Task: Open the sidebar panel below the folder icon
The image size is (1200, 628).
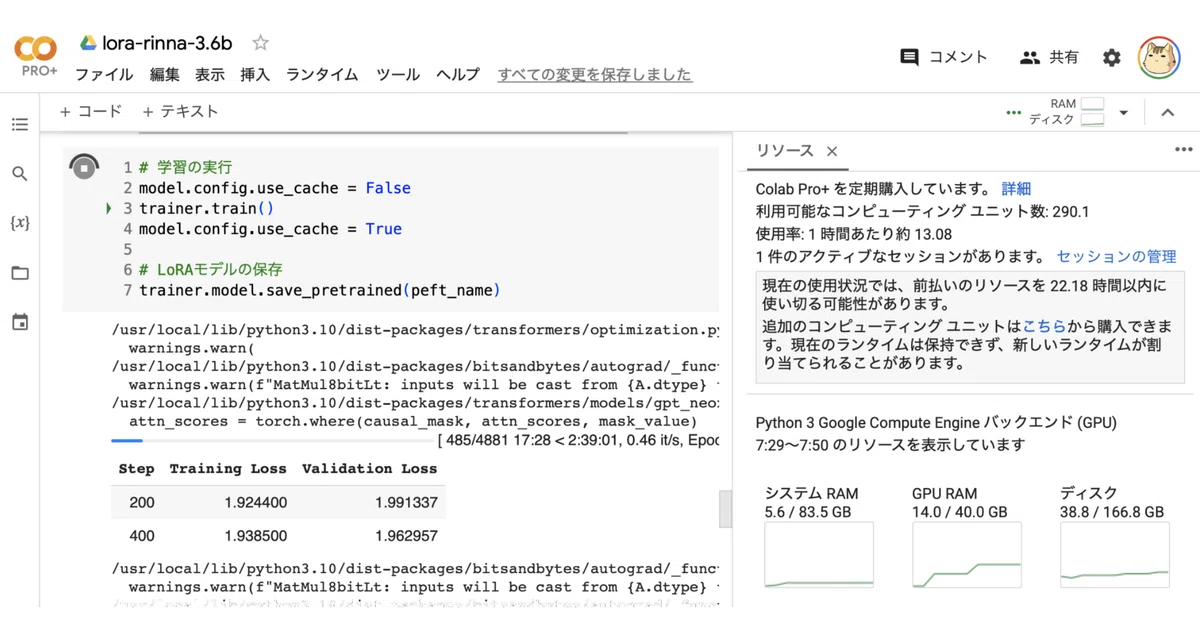Action: (20, 322)
